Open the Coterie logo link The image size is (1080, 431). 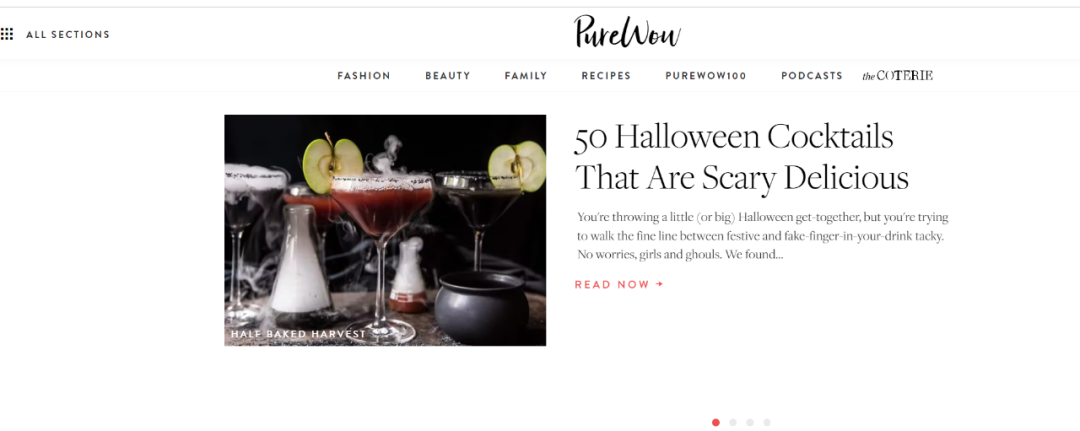coord(897,76)
